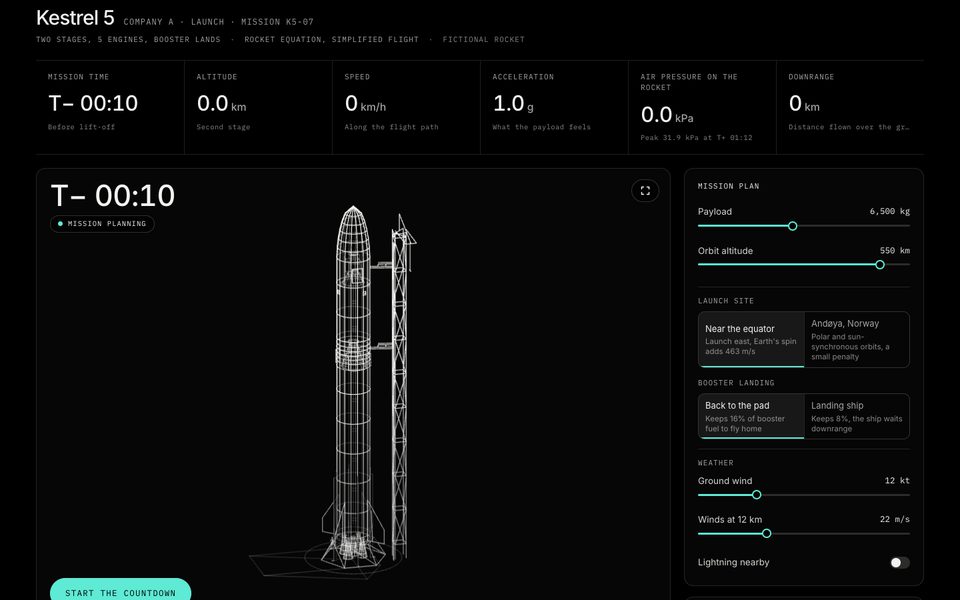Click the Orbit altitude slider handle
This screenshot has height=600, width=960.
pos(880,264)
